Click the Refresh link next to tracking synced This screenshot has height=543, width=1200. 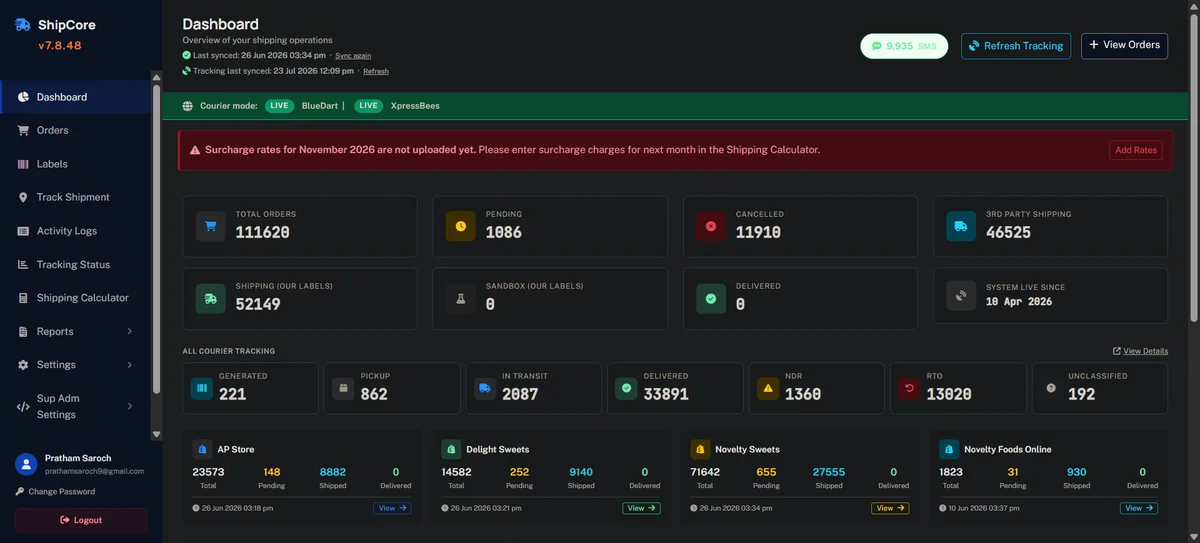[x=376, y=72]
